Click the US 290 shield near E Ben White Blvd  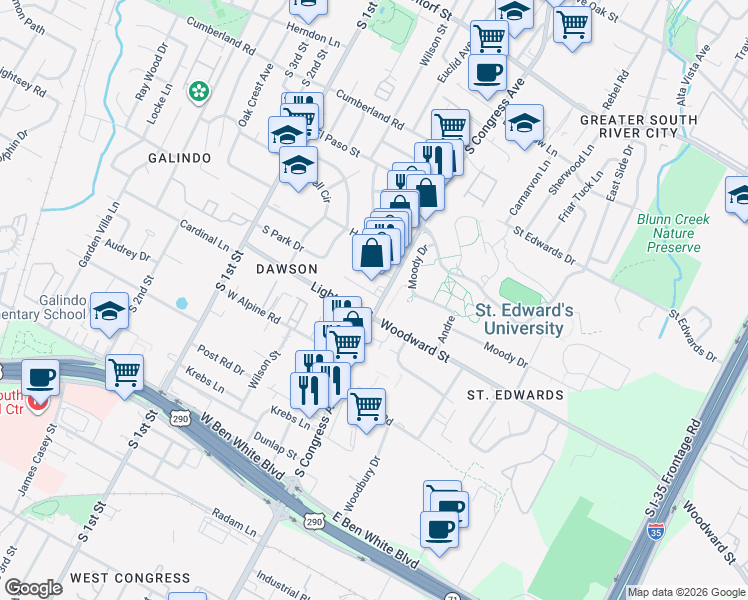(x=315, y=522)
